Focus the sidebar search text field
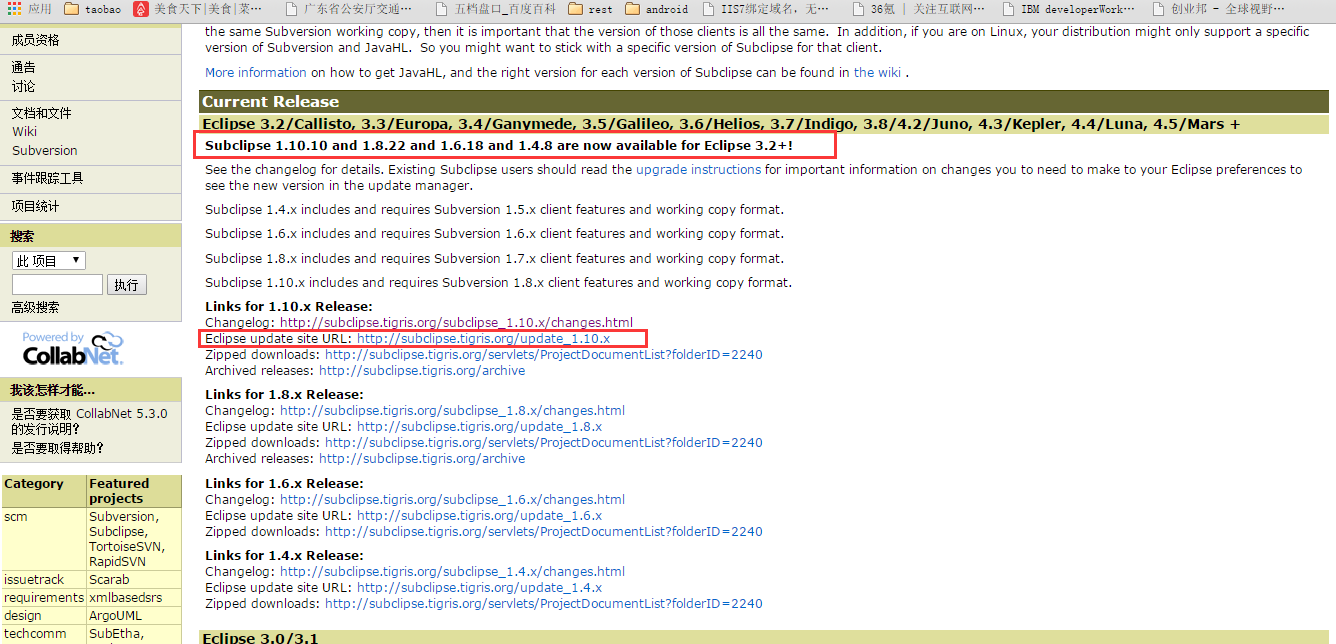 [x=57, y=285]
